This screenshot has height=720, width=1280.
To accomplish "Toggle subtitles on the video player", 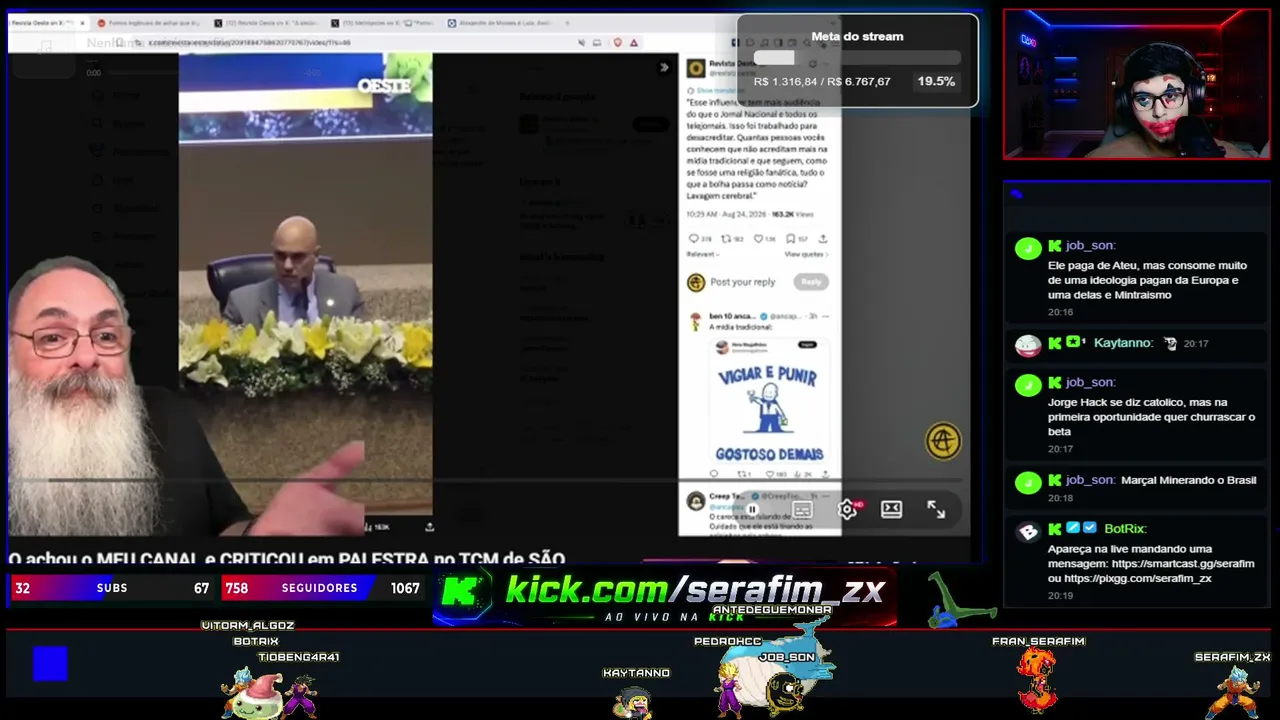I will click(802, 509).
